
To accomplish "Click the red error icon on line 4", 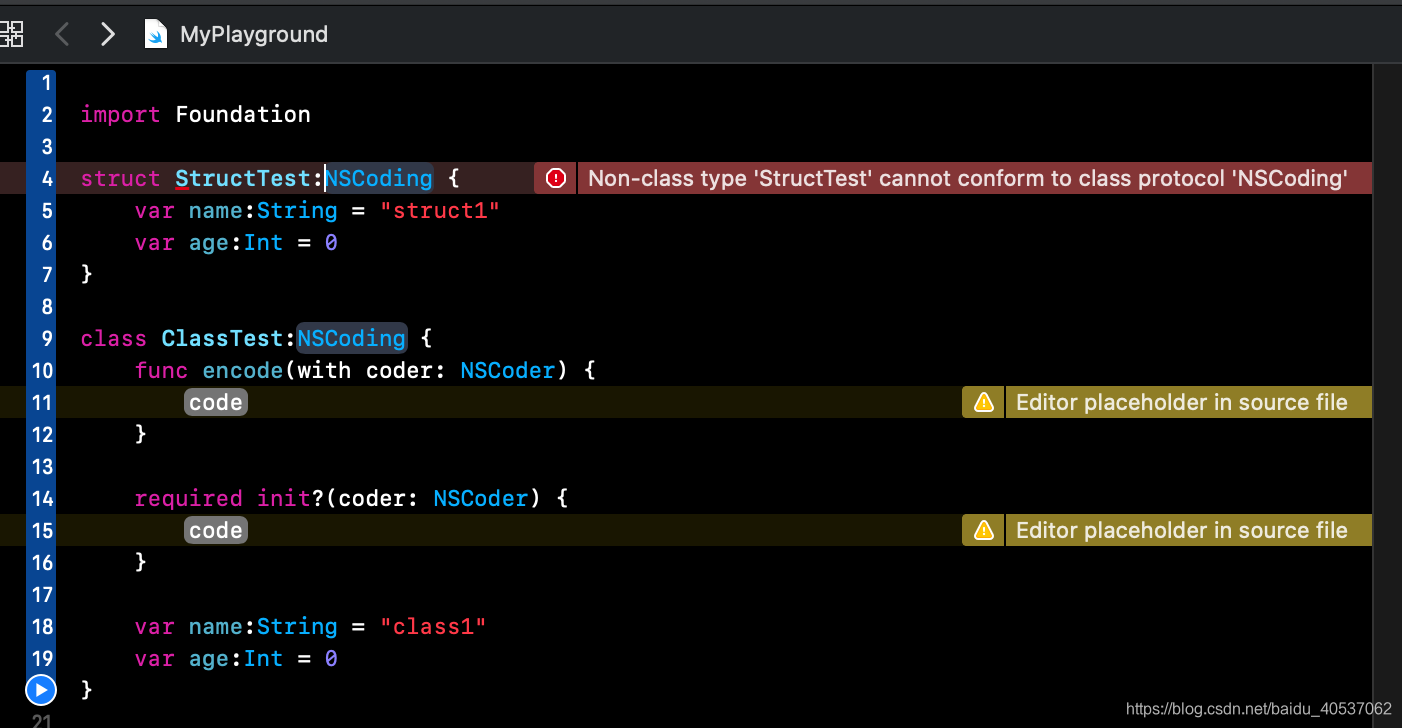I will [556, 178].
